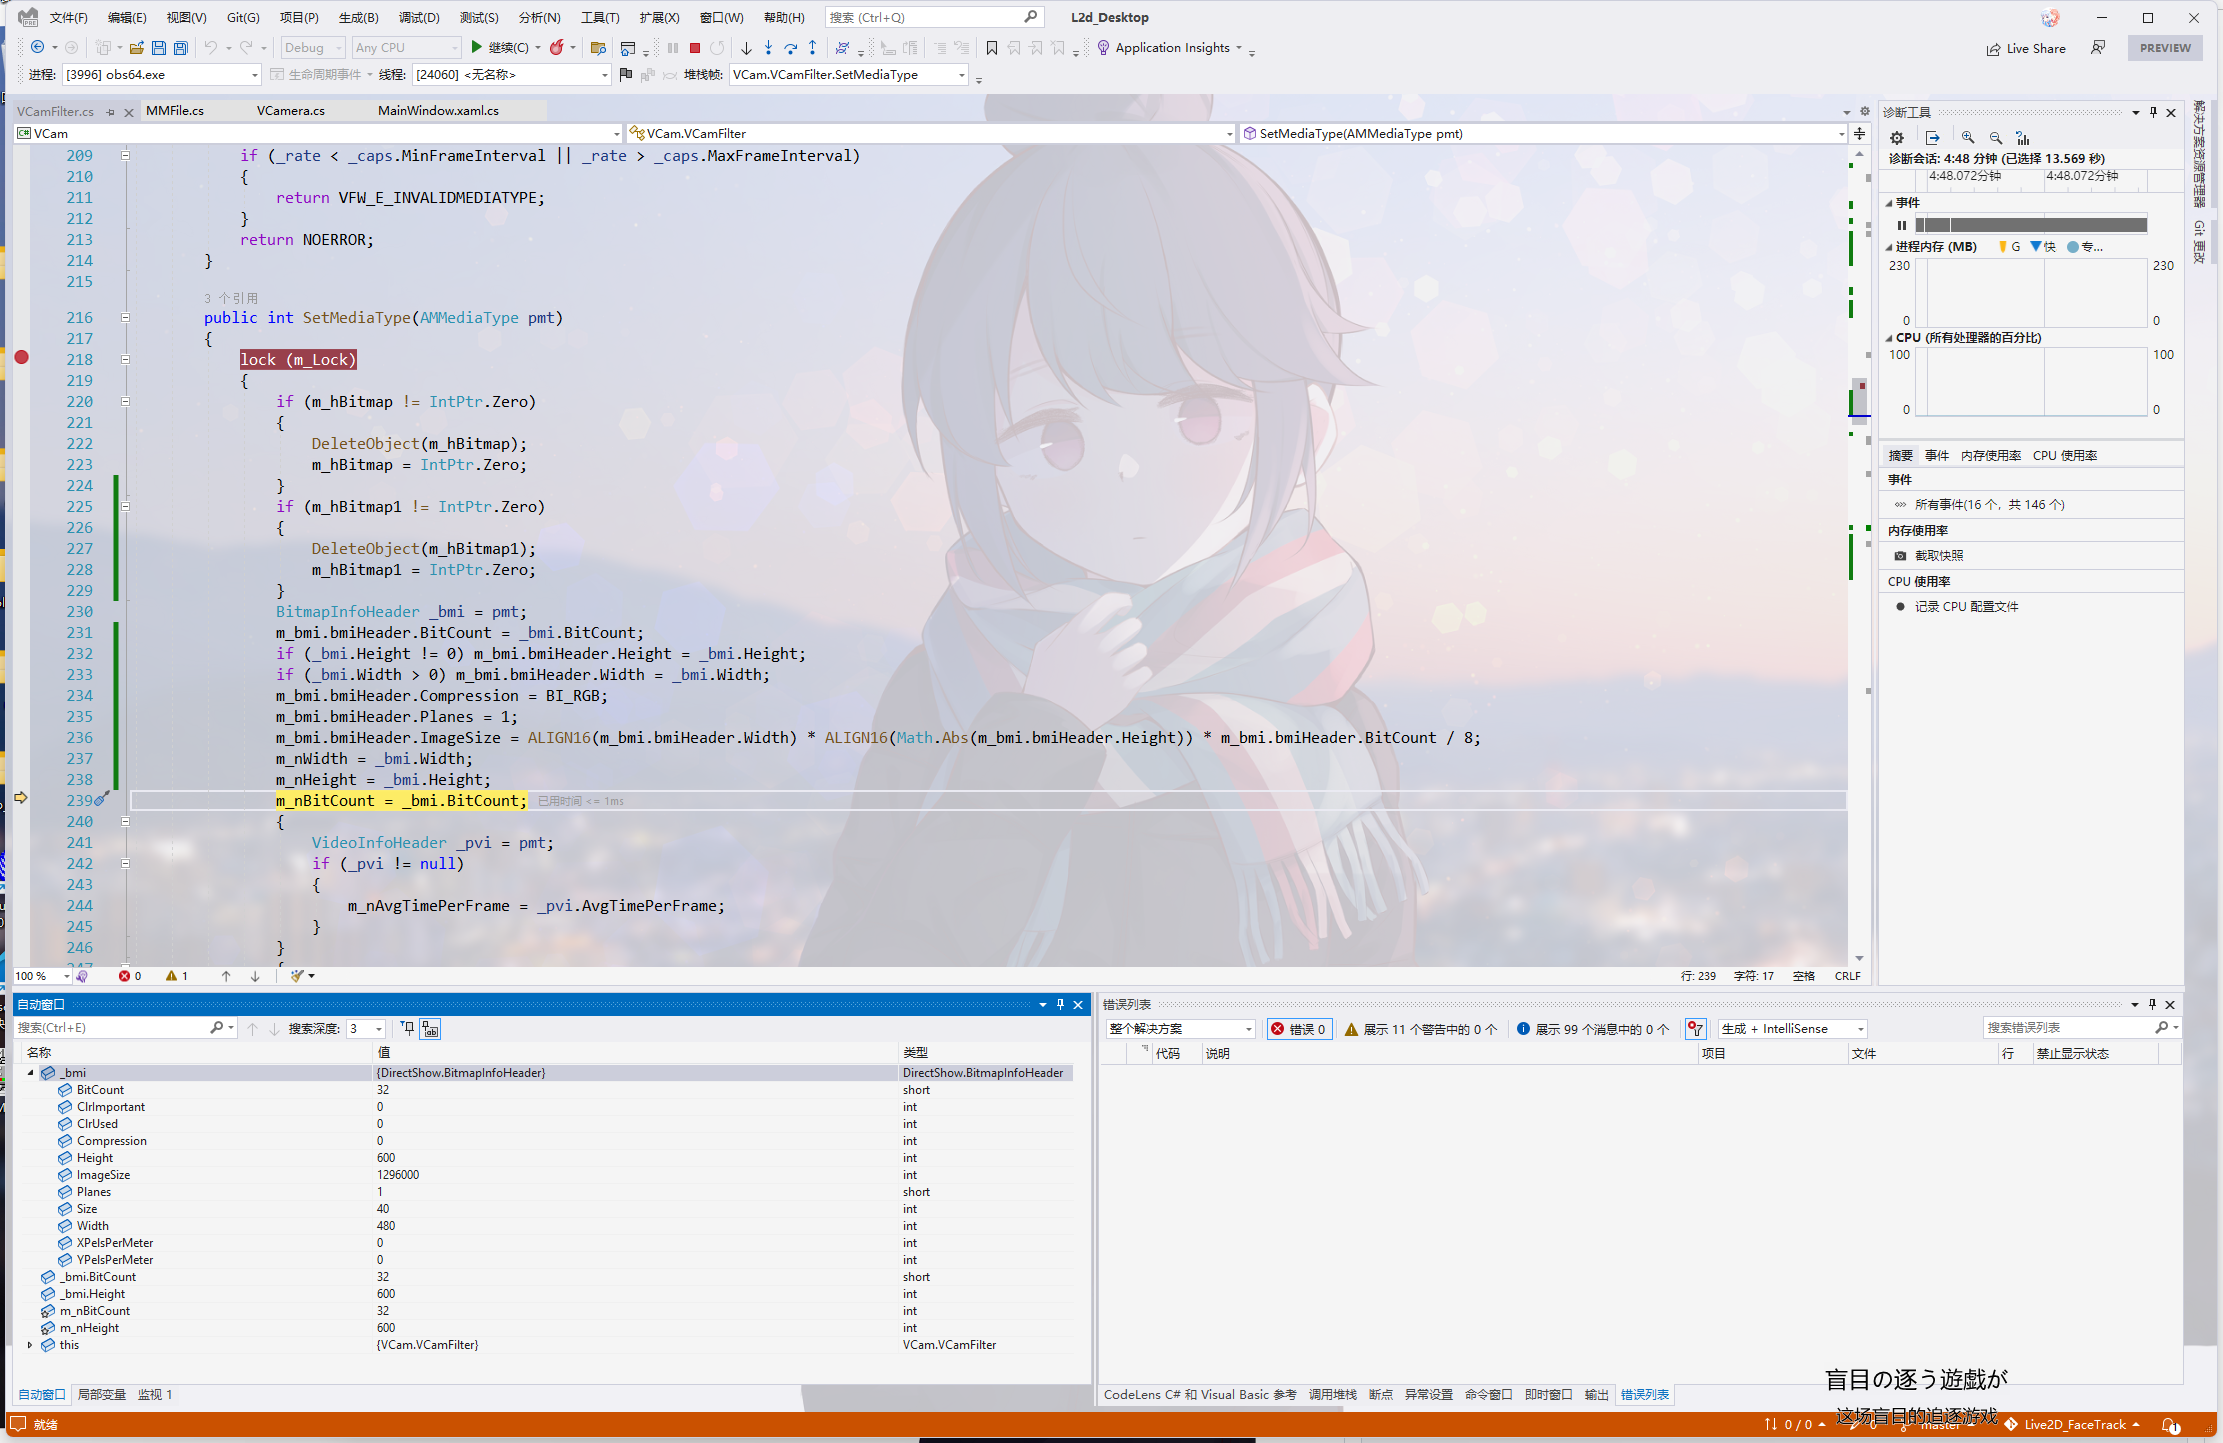Image resolution: width=2223 pixels, height=1443 pixels.
Task: Switch to the 局部变量 tab
Action: [x=102, y=1395]
